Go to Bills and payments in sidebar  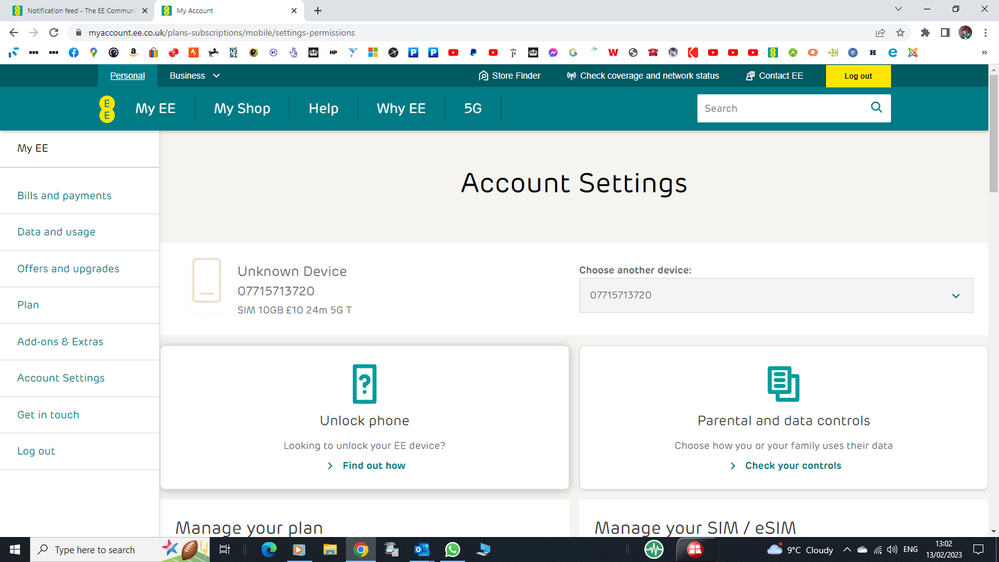click(x=64, y=196)
